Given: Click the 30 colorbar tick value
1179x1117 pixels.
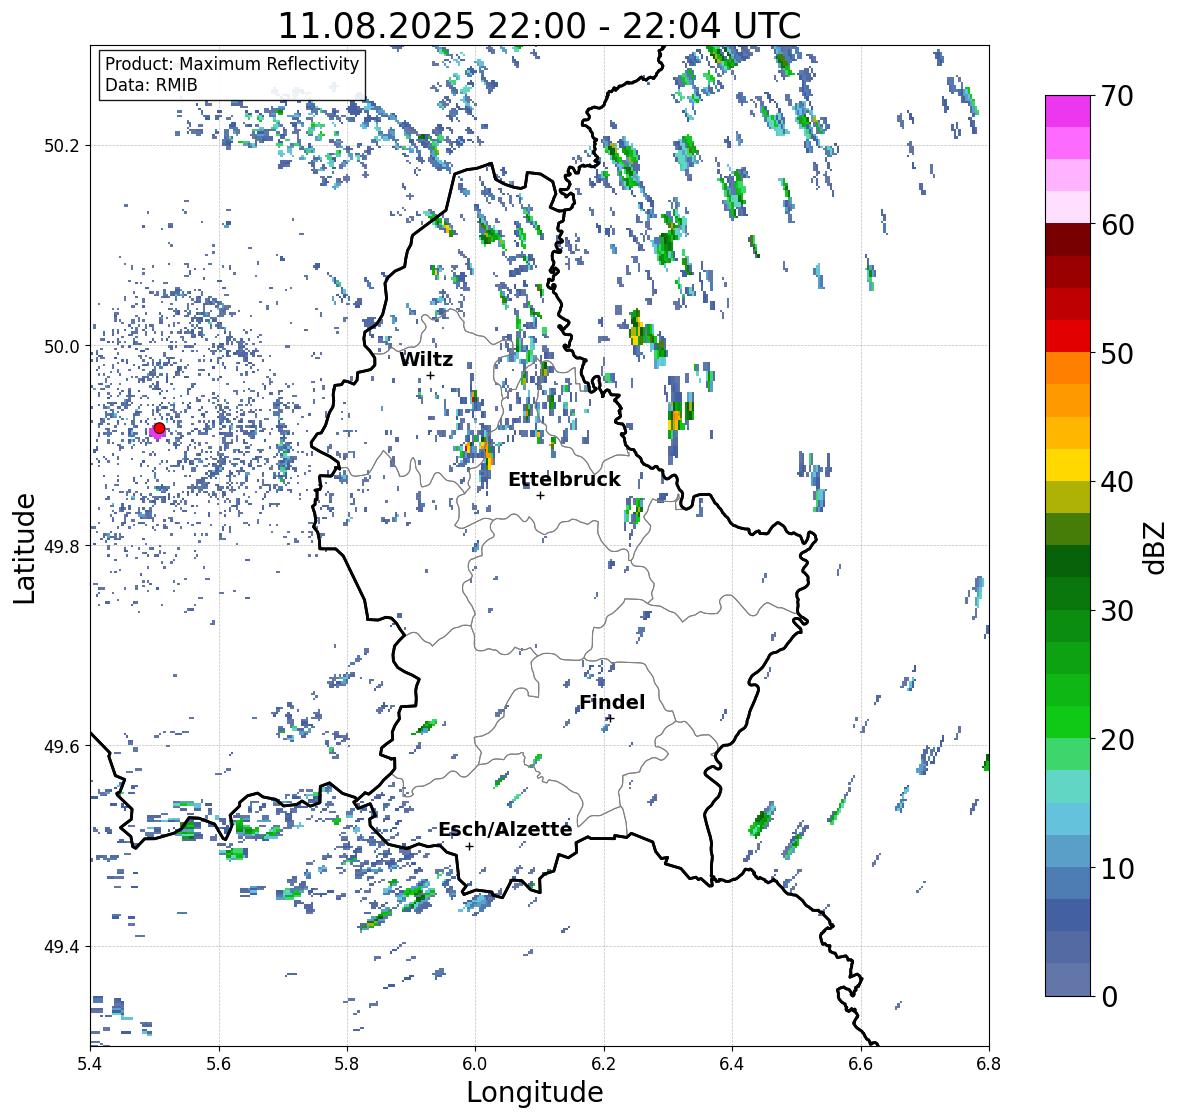Looking at the screenshot, I should (1117, 610).
